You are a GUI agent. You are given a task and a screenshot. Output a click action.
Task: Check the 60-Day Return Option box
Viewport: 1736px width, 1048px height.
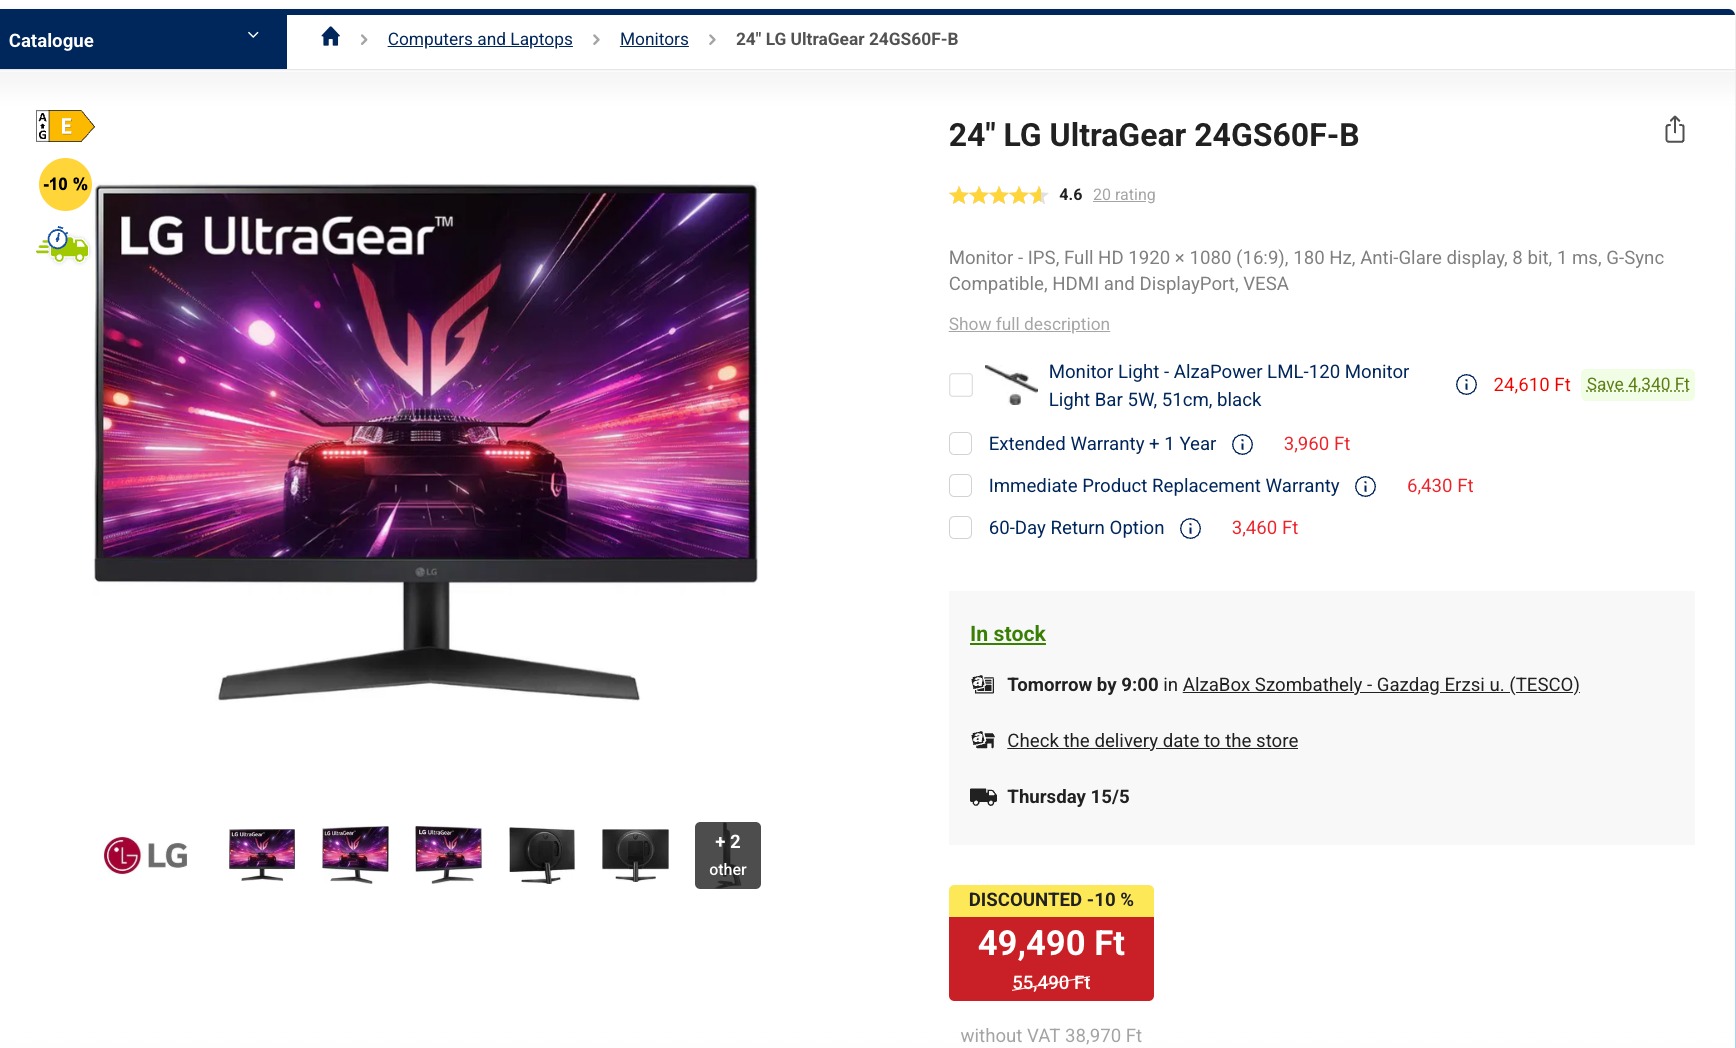pyautogui.click(x=960, y=528)
